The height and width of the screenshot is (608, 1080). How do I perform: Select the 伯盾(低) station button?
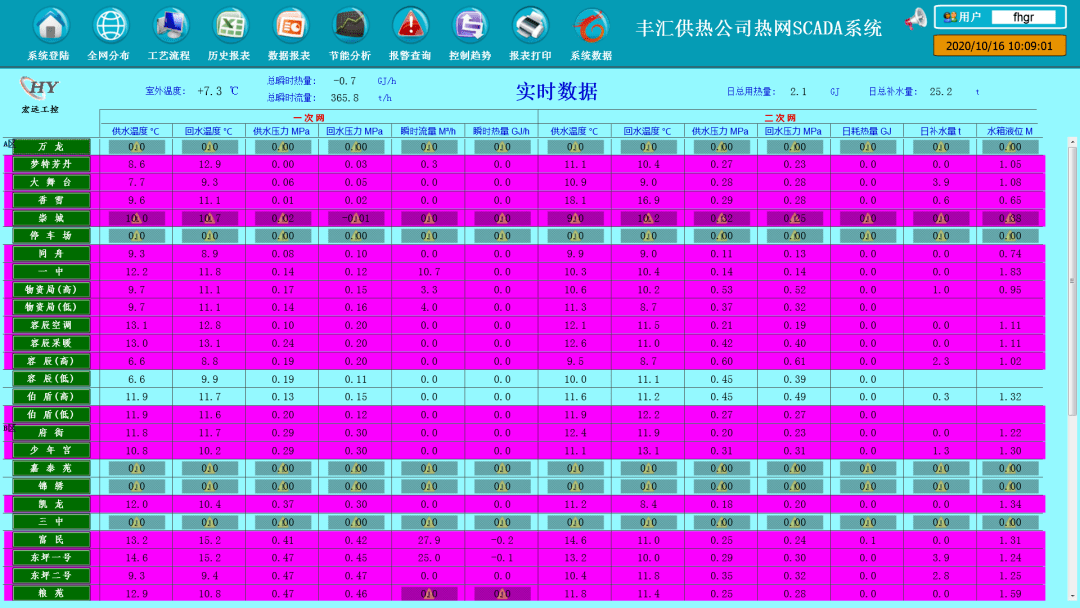click(52, 415)
